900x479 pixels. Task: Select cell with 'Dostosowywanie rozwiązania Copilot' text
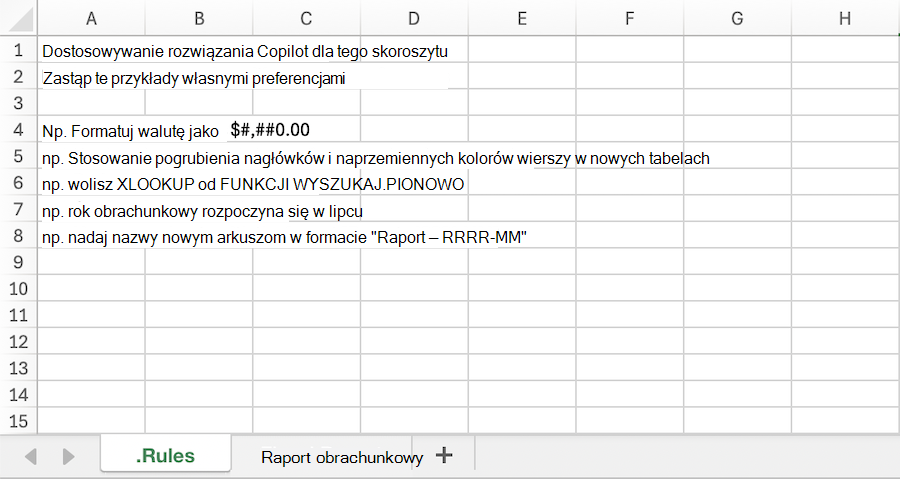(x=245, y=51)
